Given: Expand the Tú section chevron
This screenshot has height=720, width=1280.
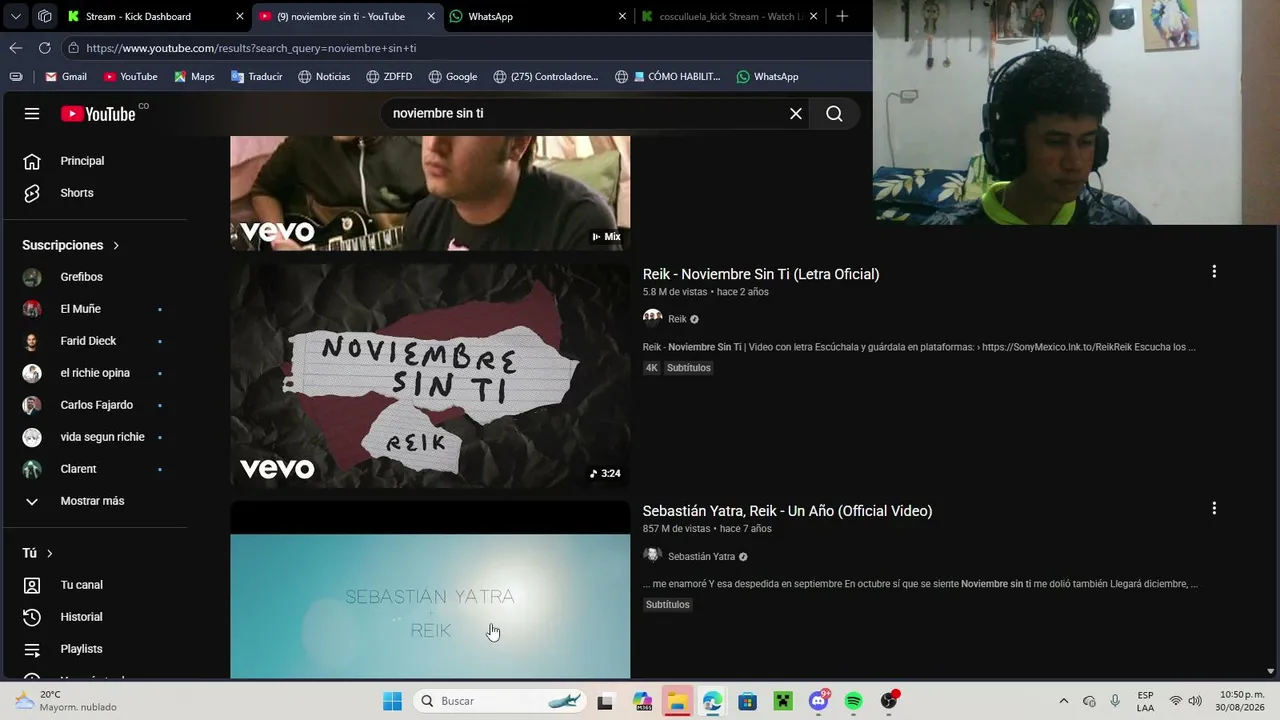Looking at the screenshot, I should click(x=49, y=553).
